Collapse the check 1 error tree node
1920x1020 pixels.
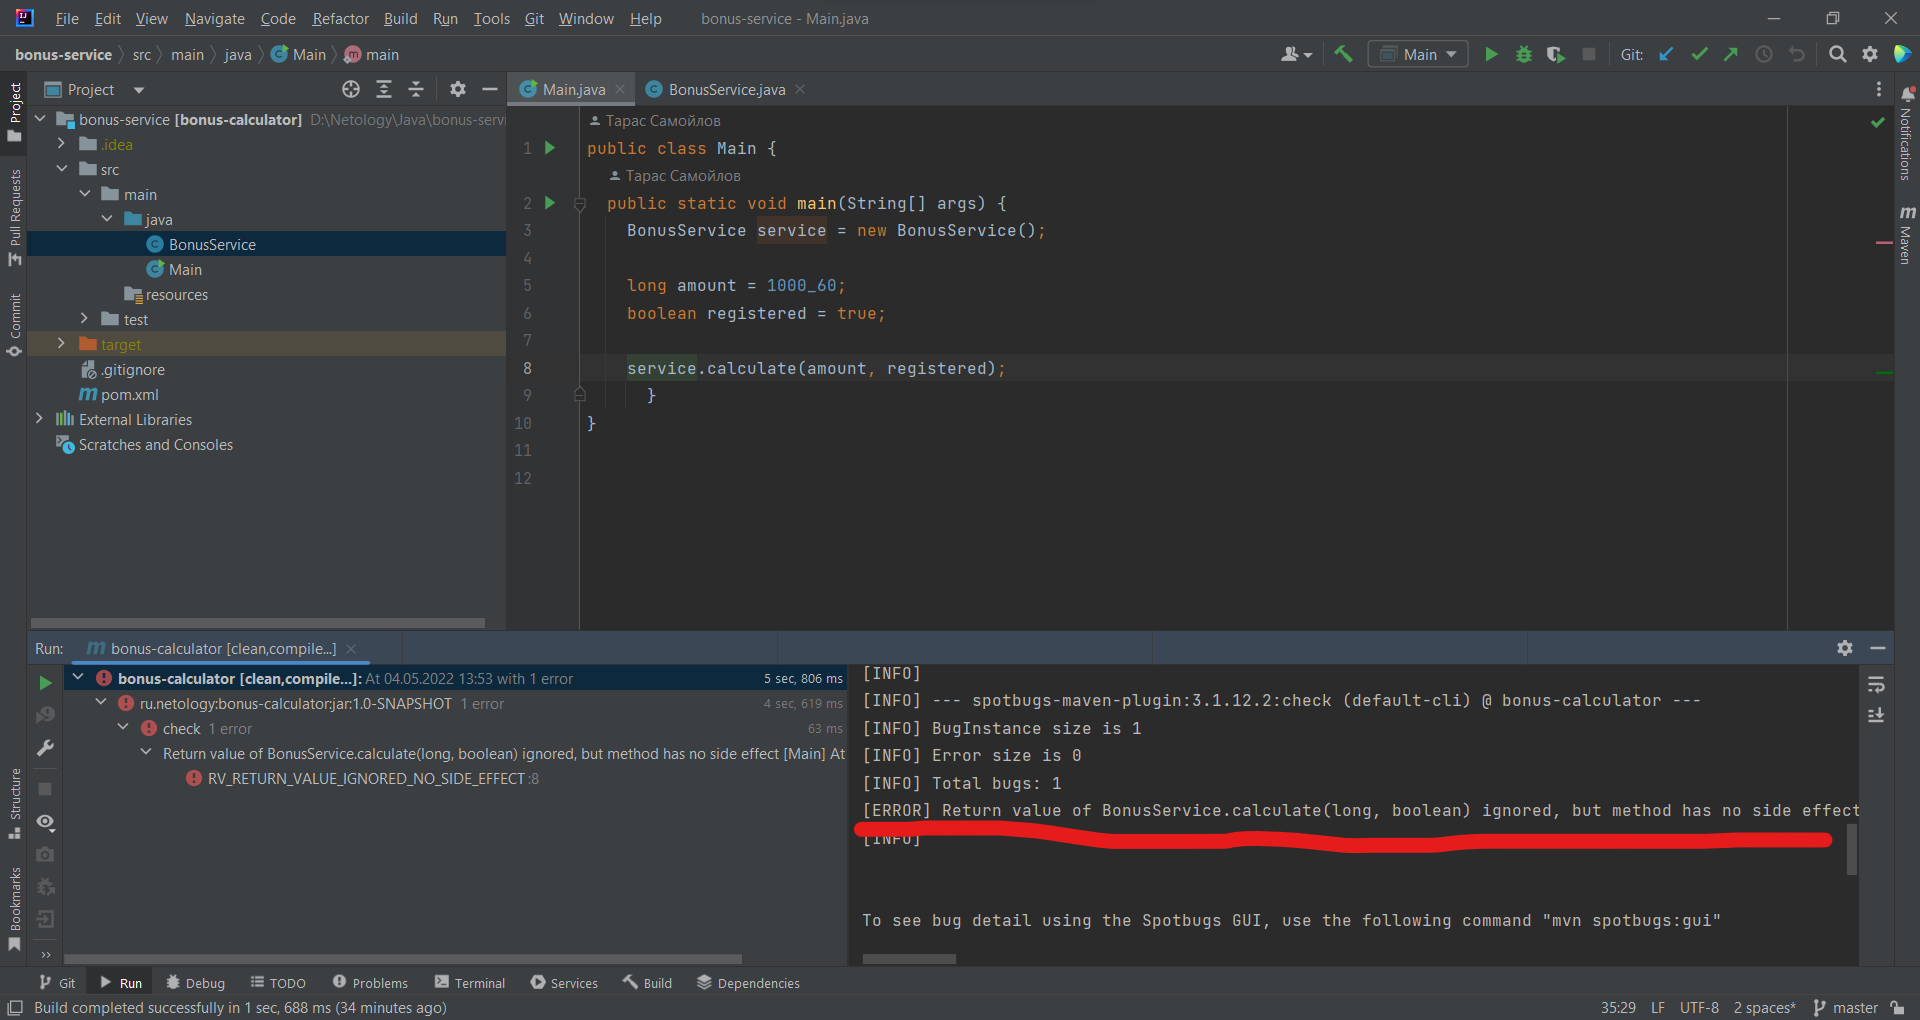pyautogui.click(x=122, y=727)
